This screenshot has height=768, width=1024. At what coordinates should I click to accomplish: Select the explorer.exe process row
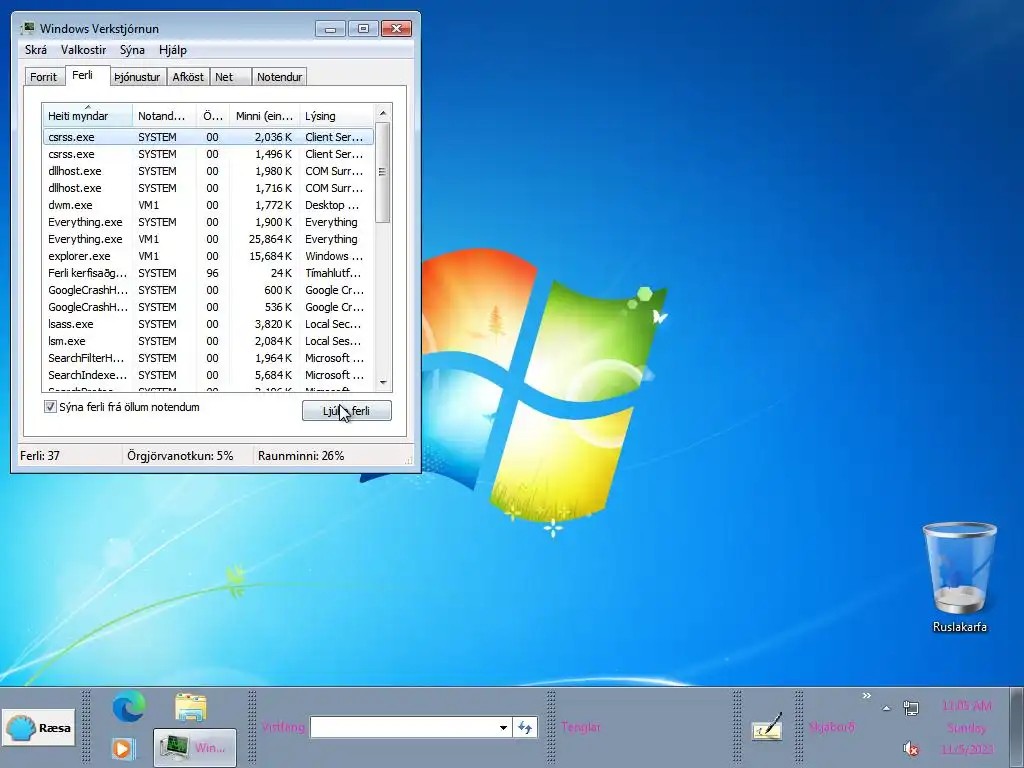coord(208,256)
